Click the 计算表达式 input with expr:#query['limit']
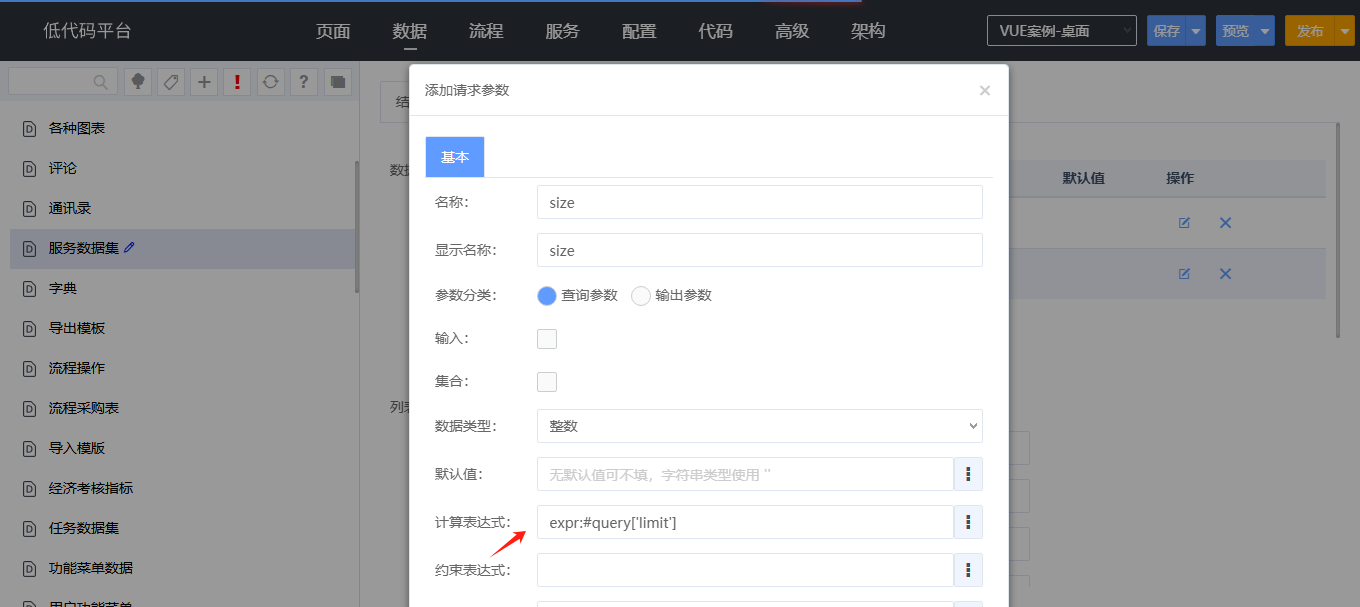This screenshot has width=1360, height=607. pyautogui.click(x=745, y=522)
